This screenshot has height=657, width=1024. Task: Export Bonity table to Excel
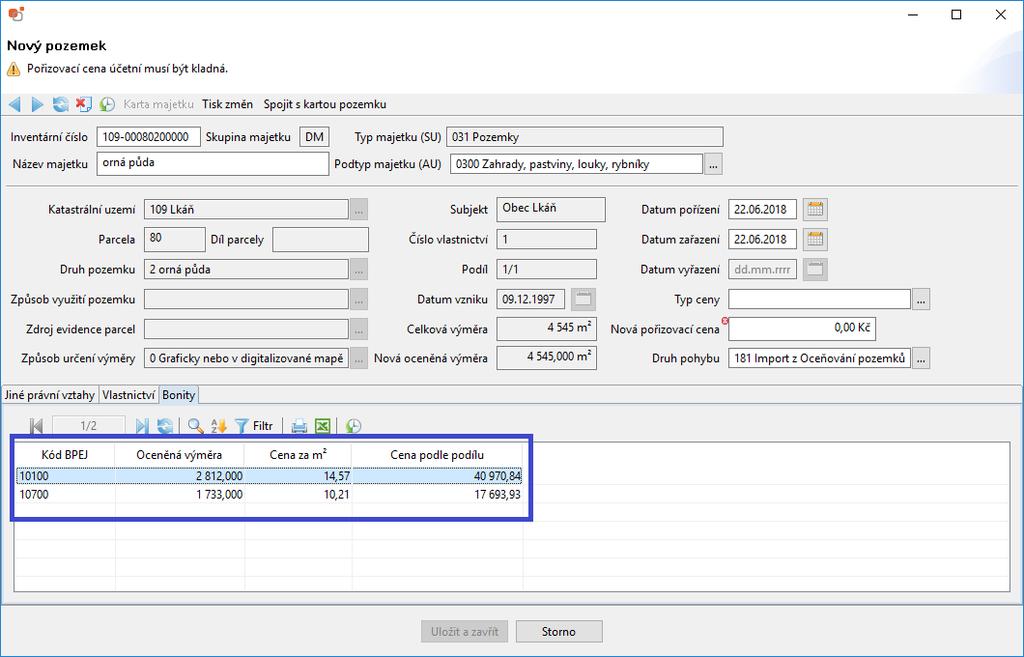pos(323,426)
